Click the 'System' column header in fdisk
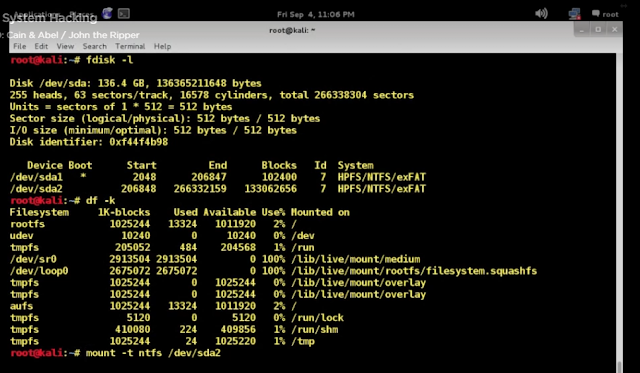Viewport: 640px width, 373px height. click(x=355, y=165)
